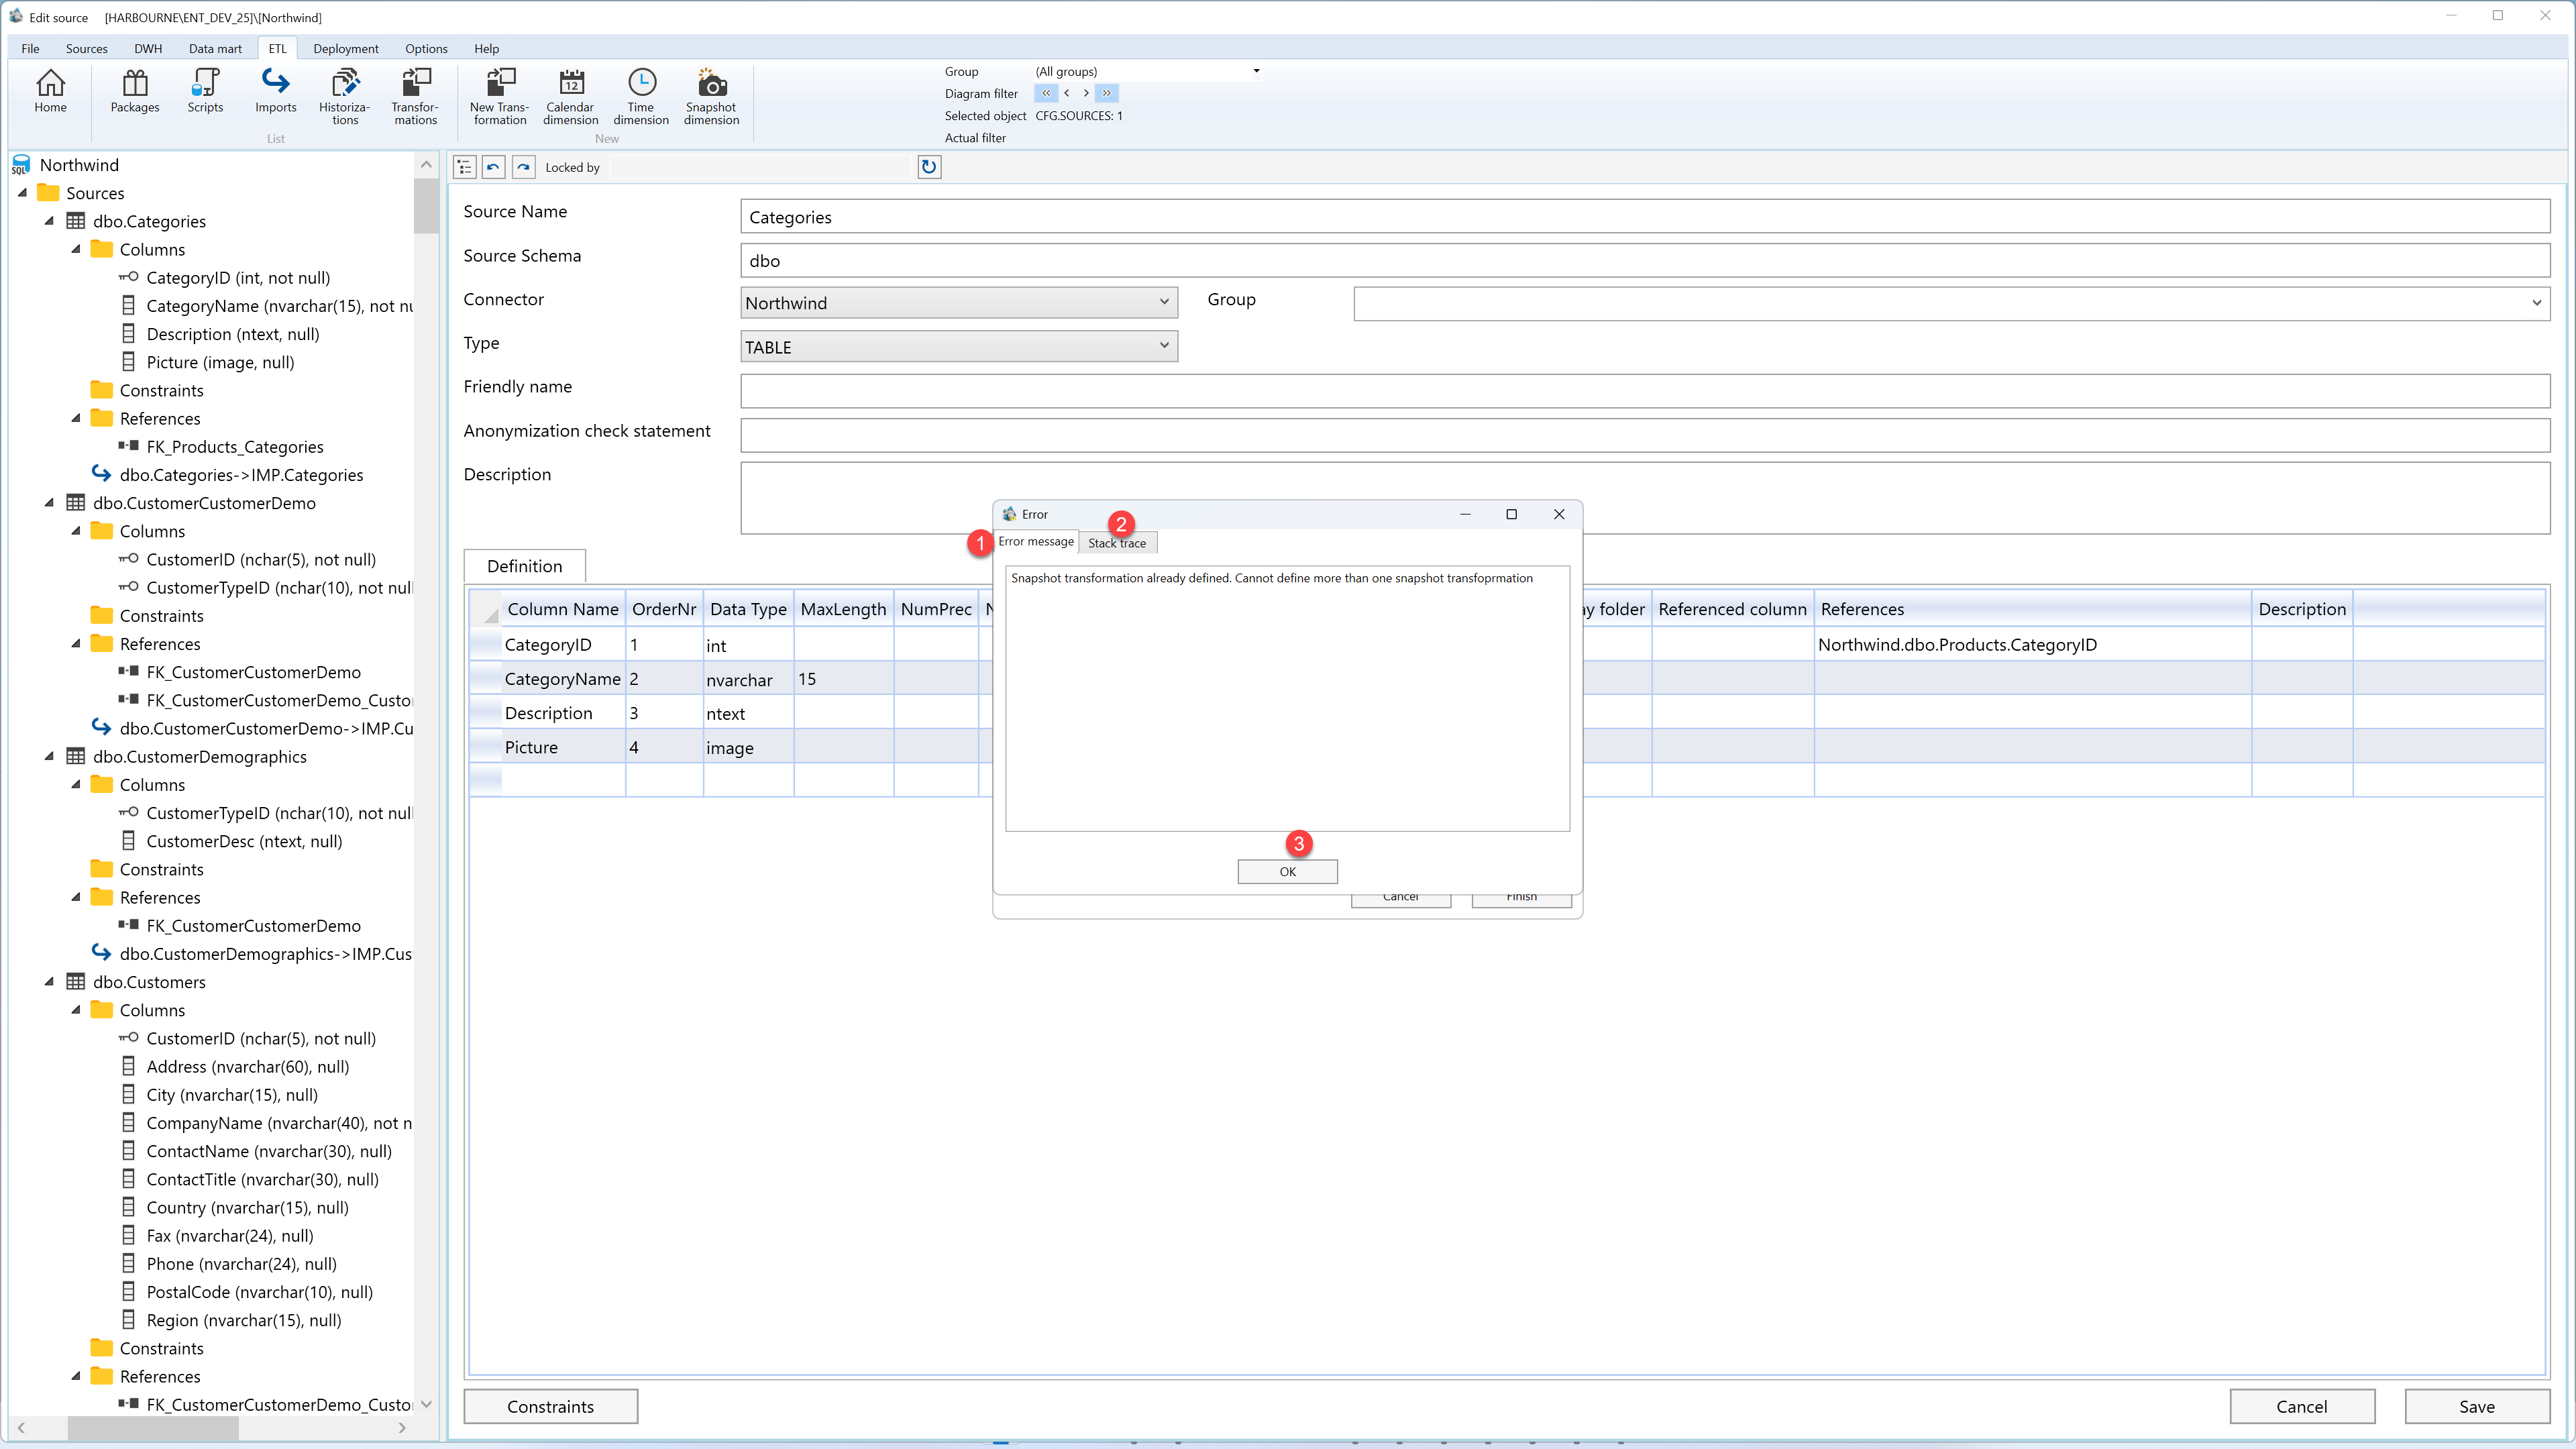Click the diagram filter first arrow button
The width and height of the screenshot is (2576, 1449).
tap(1046, 93)
